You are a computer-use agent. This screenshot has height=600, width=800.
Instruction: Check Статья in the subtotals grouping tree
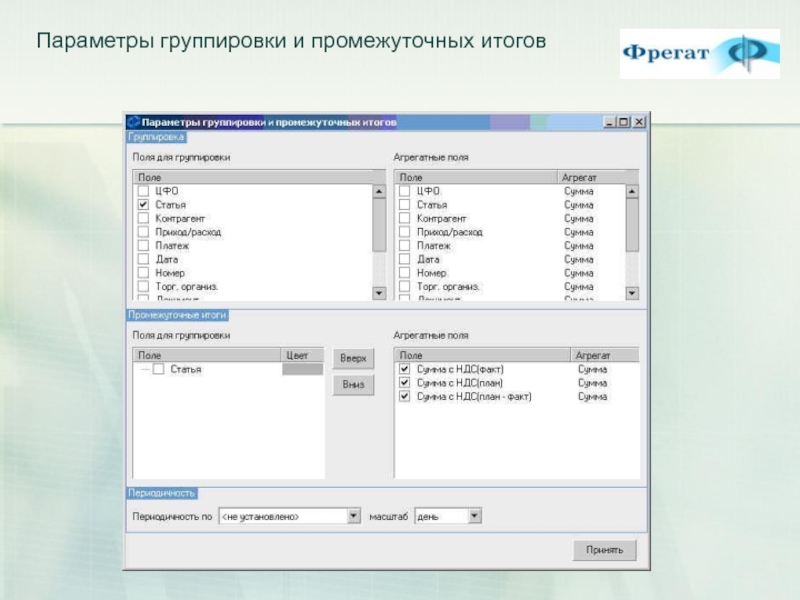pyautogui.click(x=159, y=369)
